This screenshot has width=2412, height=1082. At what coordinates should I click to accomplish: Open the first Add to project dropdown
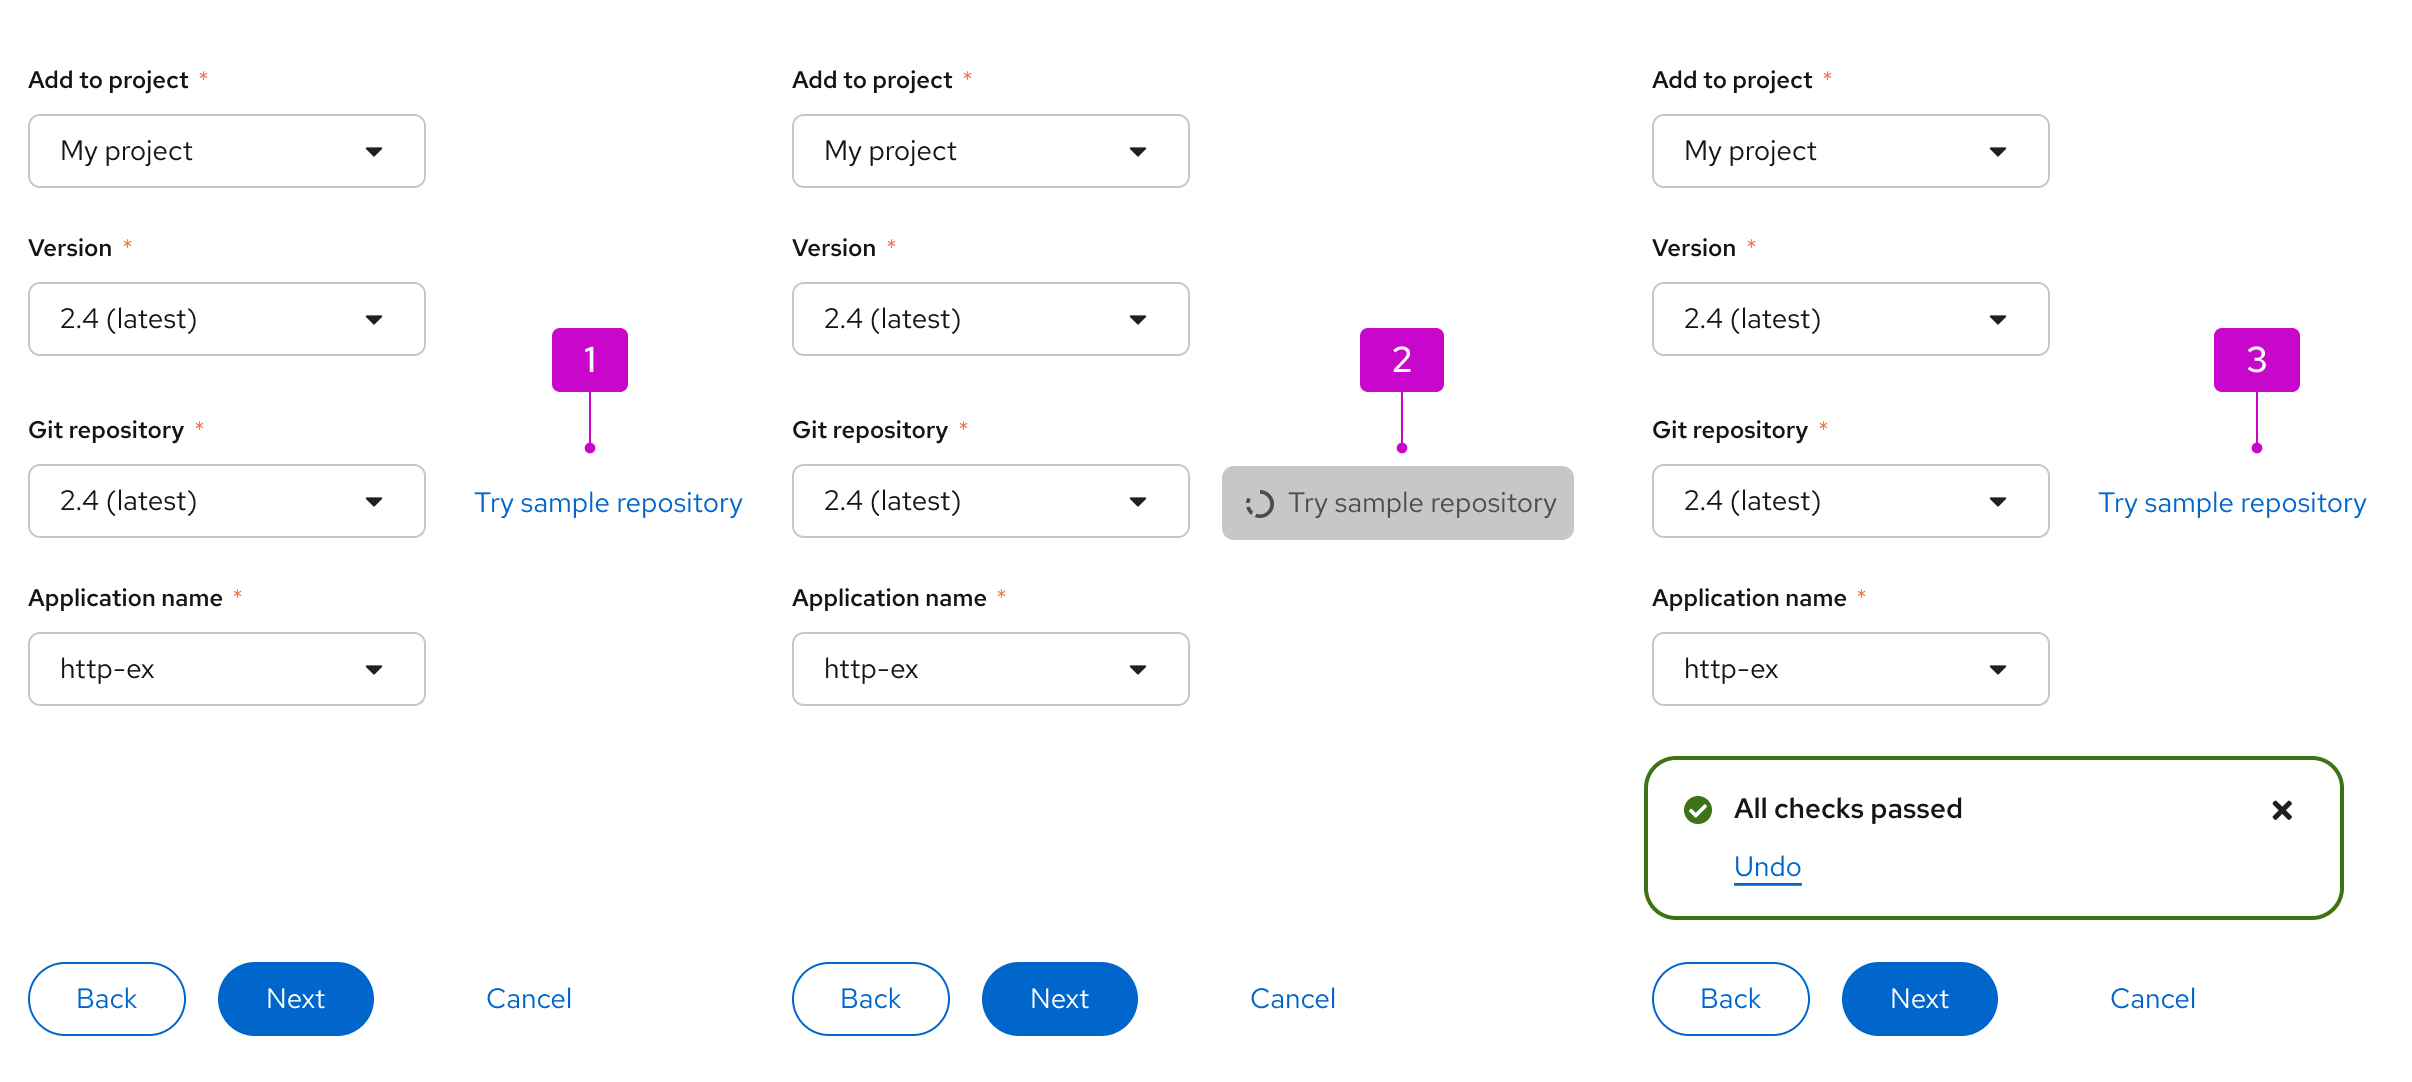[226, 151]
